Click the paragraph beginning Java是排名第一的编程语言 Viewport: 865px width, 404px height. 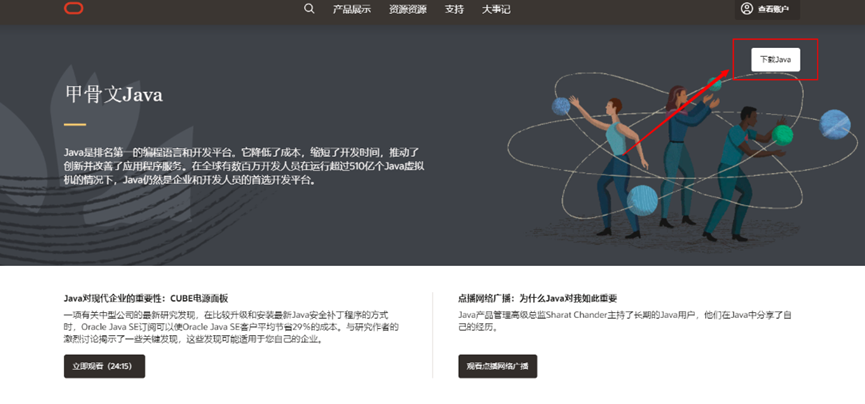pos(244,166)
